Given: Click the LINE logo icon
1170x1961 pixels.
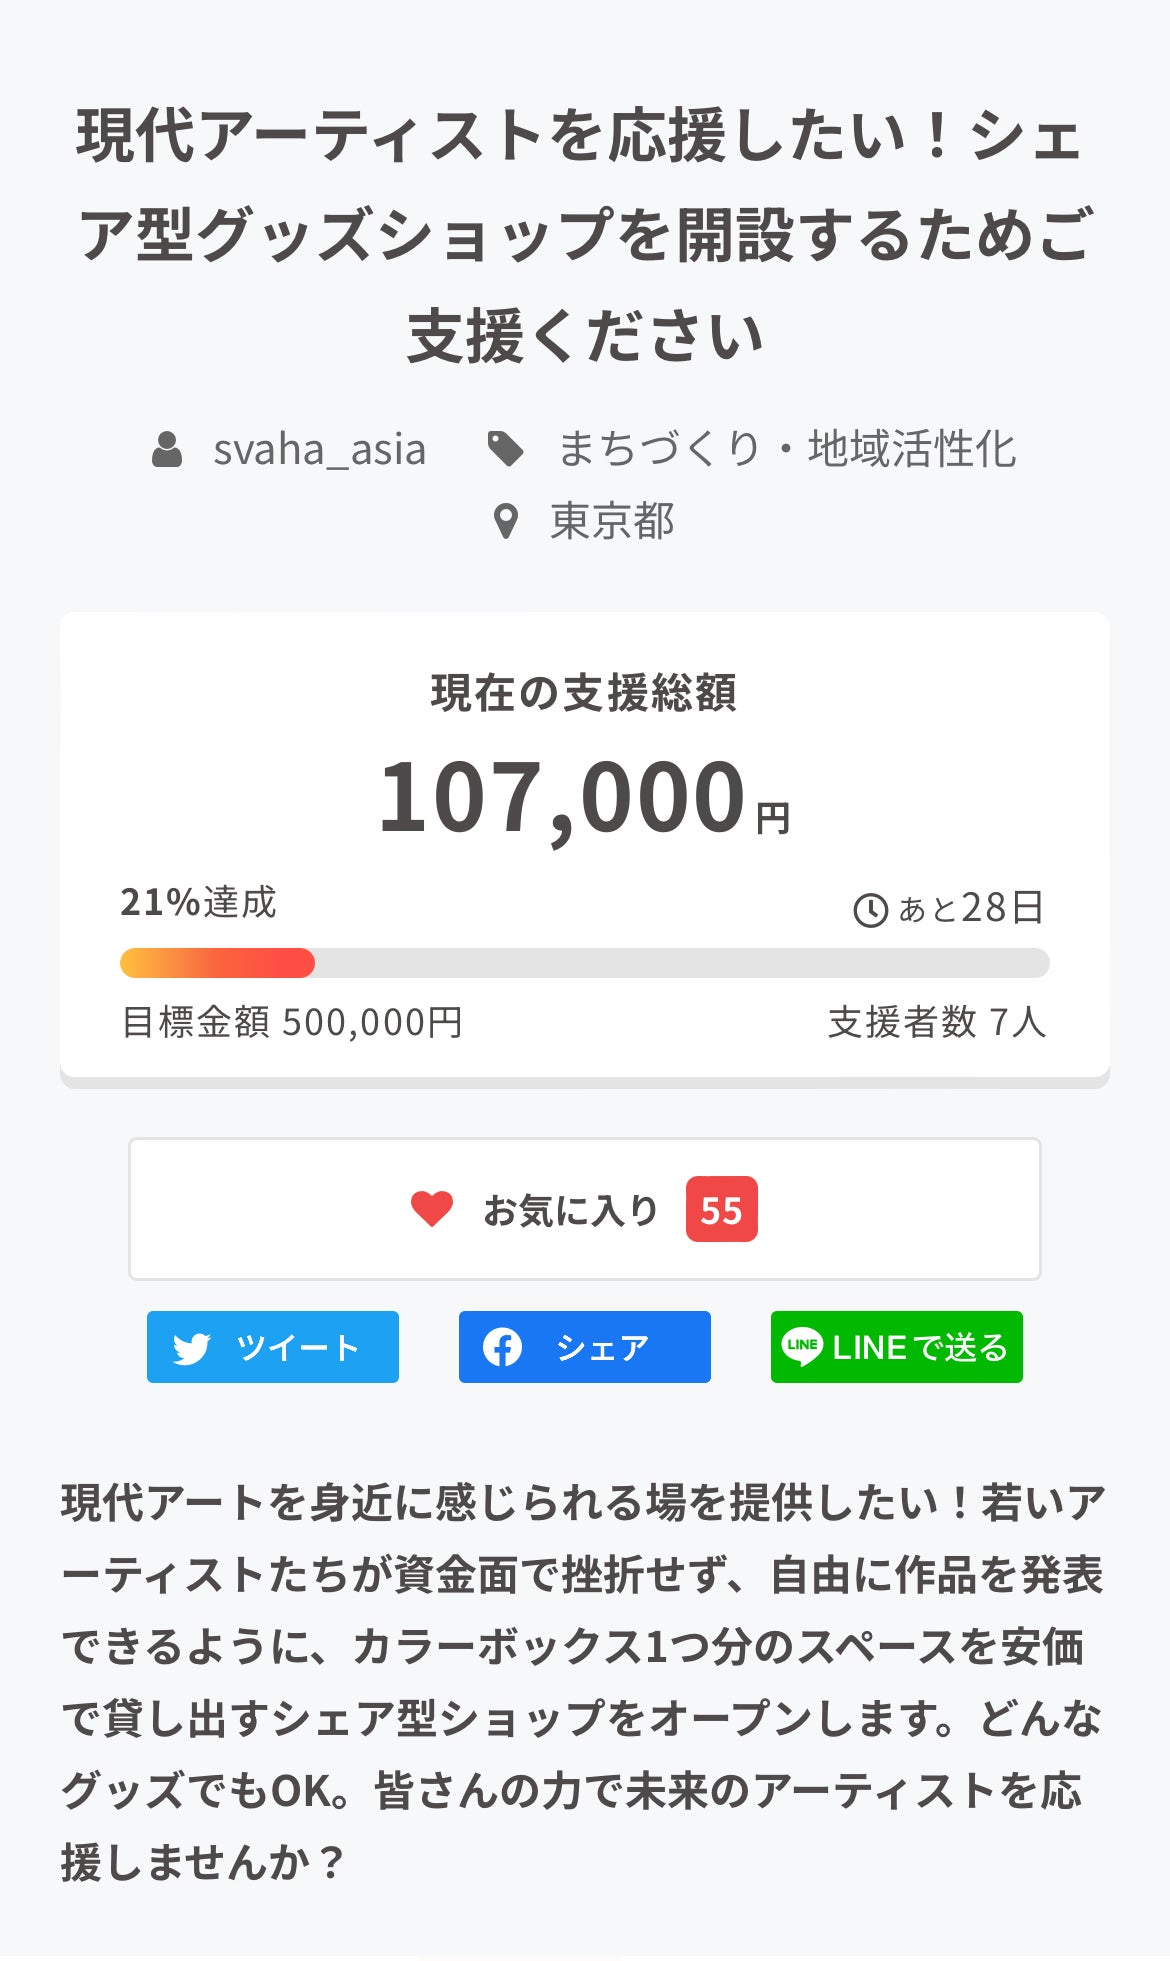Looking at the screenshot, I should pyautogui.click(x=802, y=1346).
